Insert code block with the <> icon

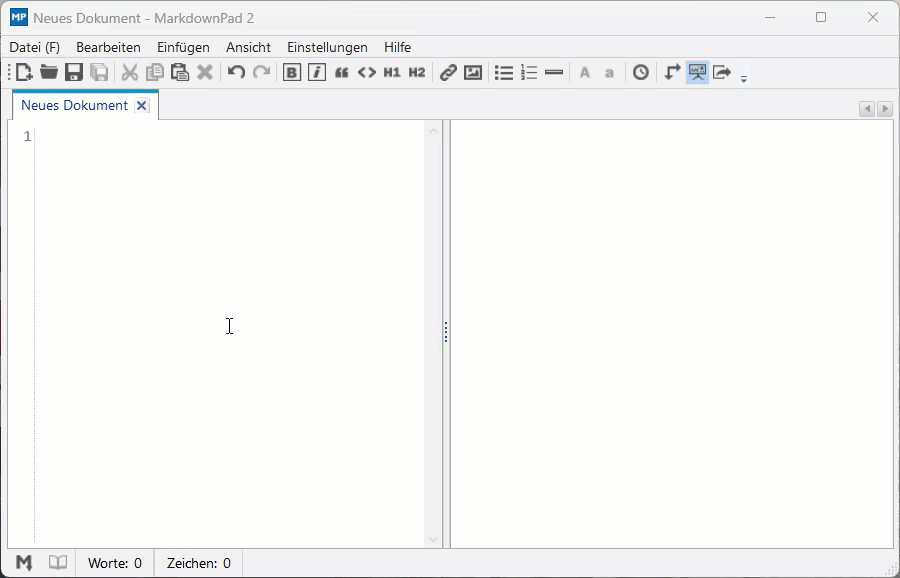(366, 72)
